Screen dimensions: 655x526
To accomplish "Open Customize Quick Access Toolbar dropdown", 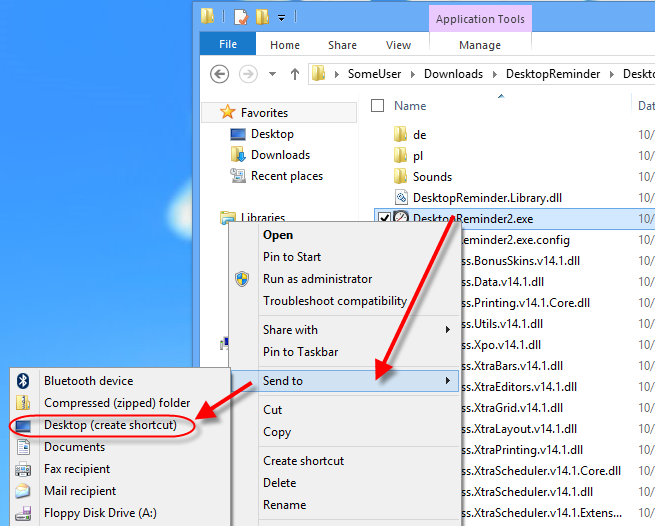I will click(x=282, y=18).
